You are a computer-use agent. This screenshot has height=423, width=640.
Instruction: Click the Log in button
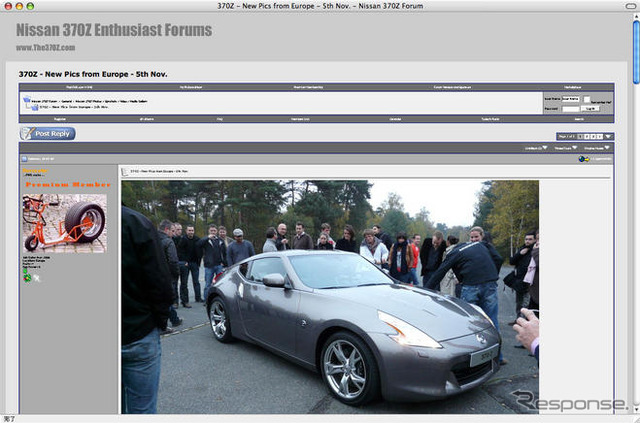[x=590, y=109]
